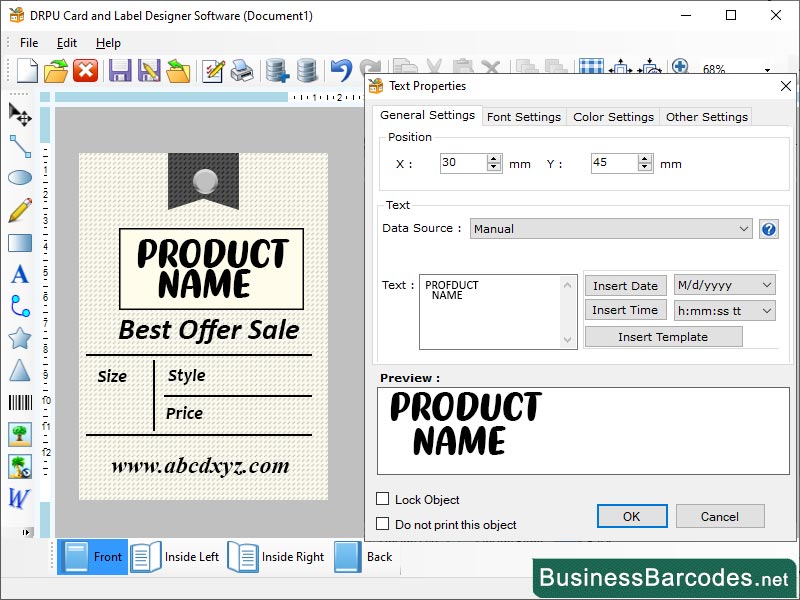This screenshot has height=600, width=800.
Task: Select the Pencil drawing tool
Action: [x=18, y=210]
